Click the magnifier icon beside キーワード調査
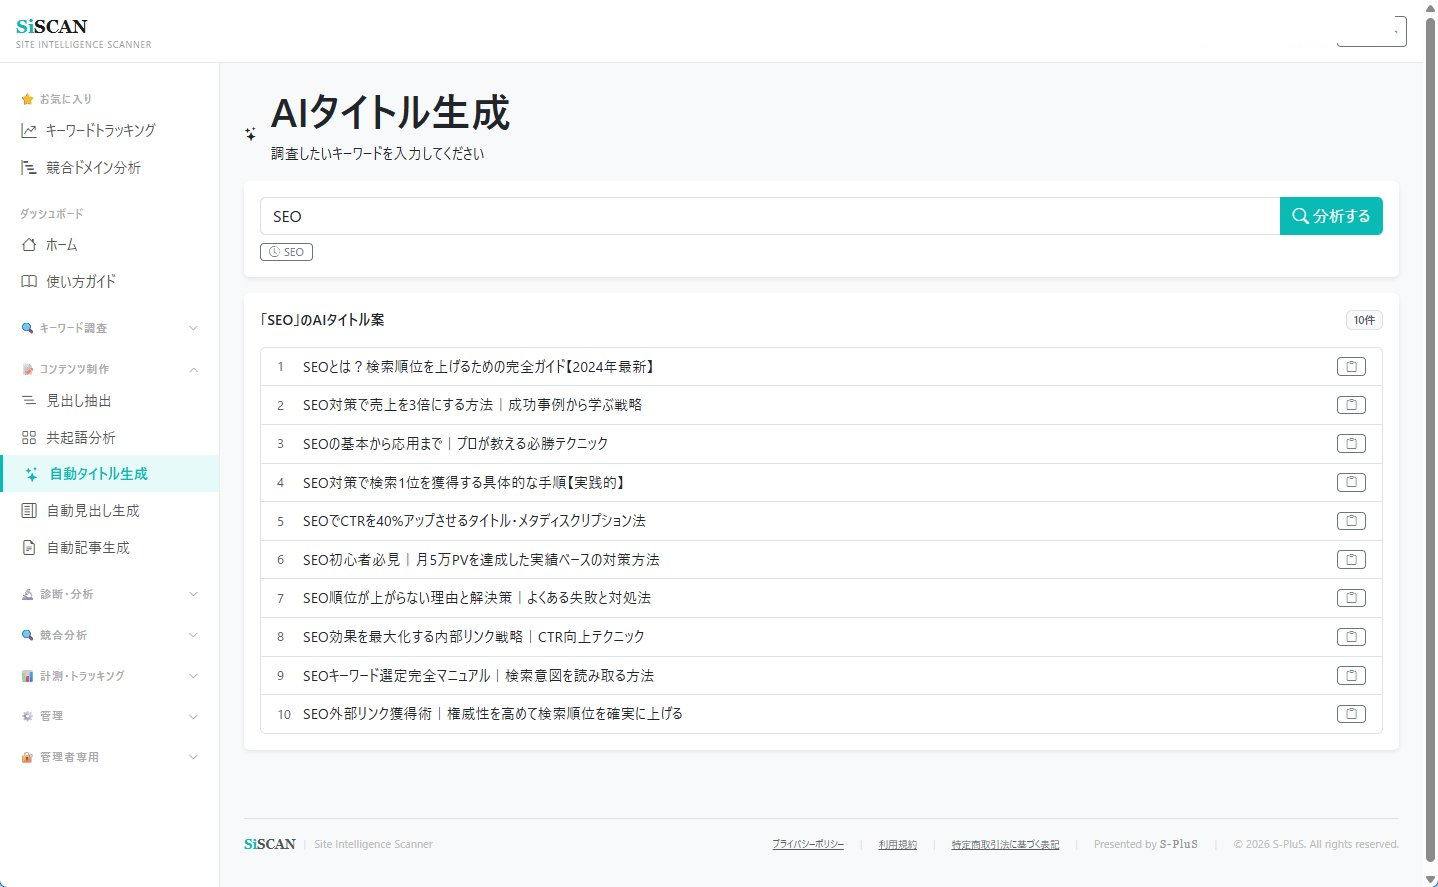This screenshot has width=1438, height=887. [x=27, y=328]
